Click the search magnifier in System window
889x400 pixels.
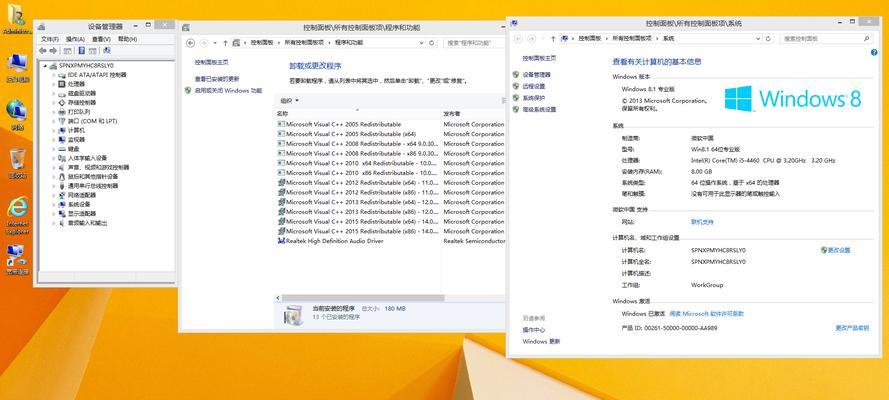pos(866,39)
